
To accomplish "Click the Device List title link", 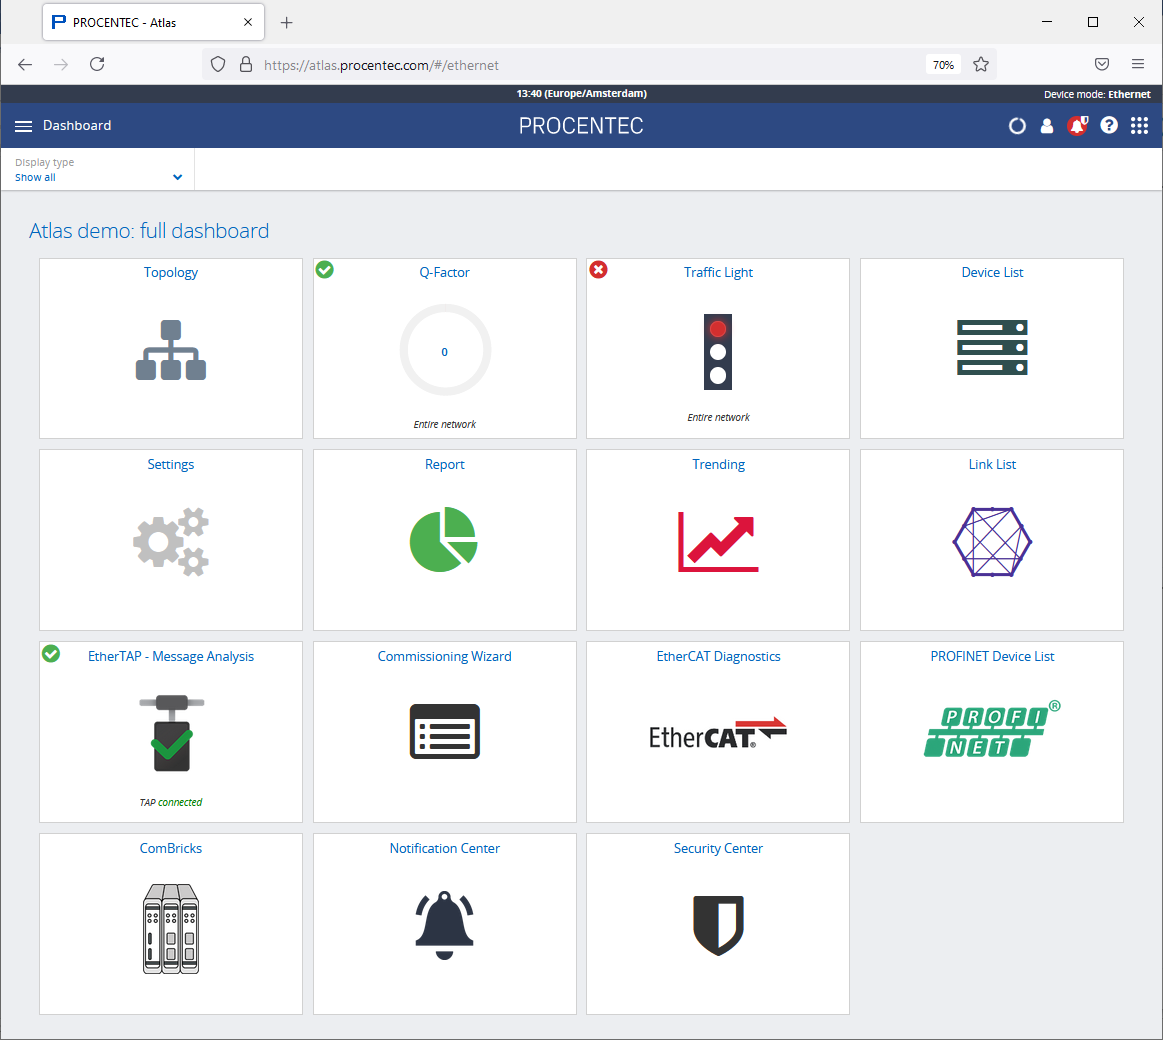I will [x=992, y=272].
